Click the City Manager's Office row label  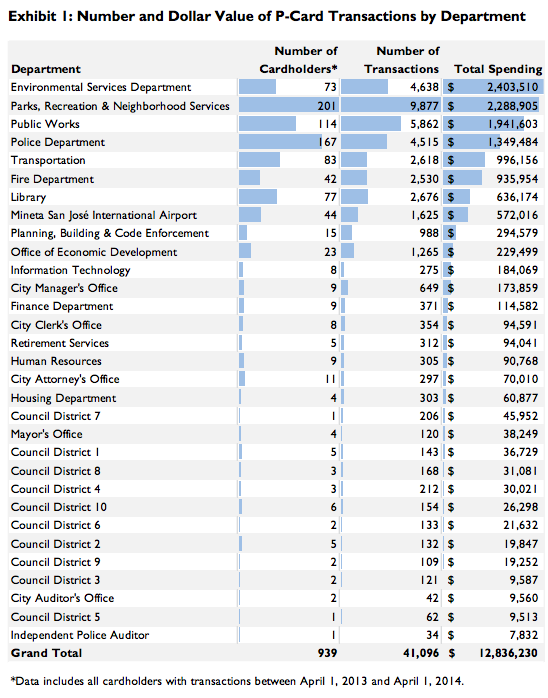(65, 288)
